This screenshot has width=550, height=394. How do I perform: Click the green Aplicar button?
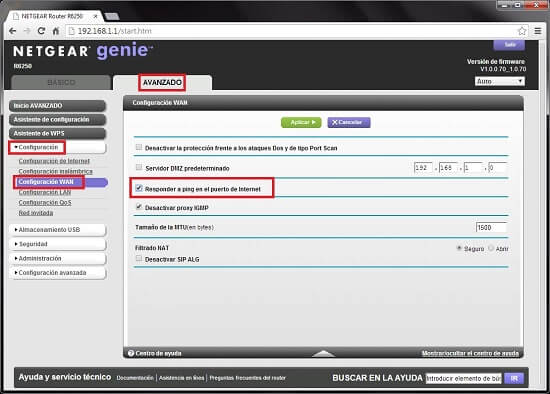tap(301, 122)
